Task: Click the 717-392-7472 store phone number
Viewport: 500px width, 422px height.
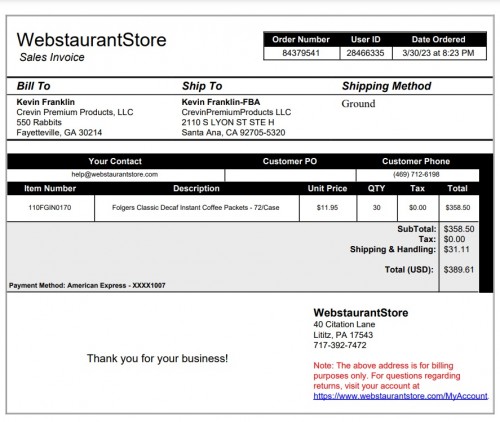Action: 340,345
